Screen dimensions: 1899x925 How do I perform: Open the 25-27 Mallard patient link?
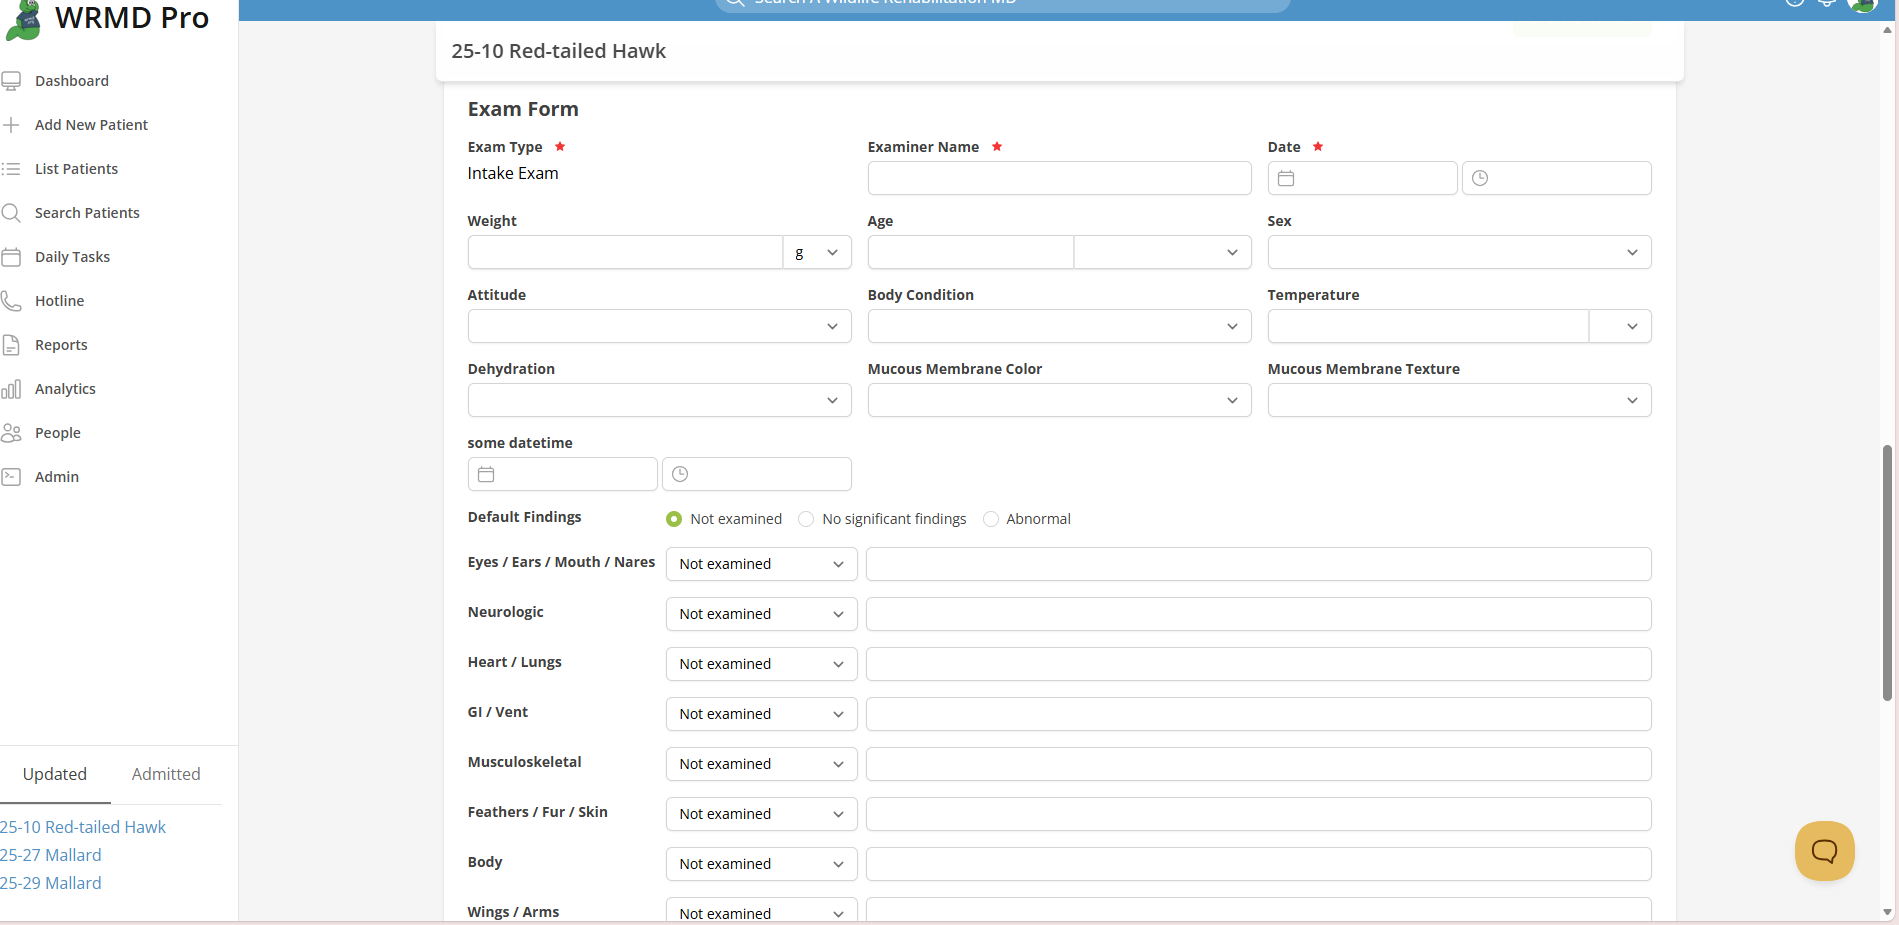[x=51, y=855]
